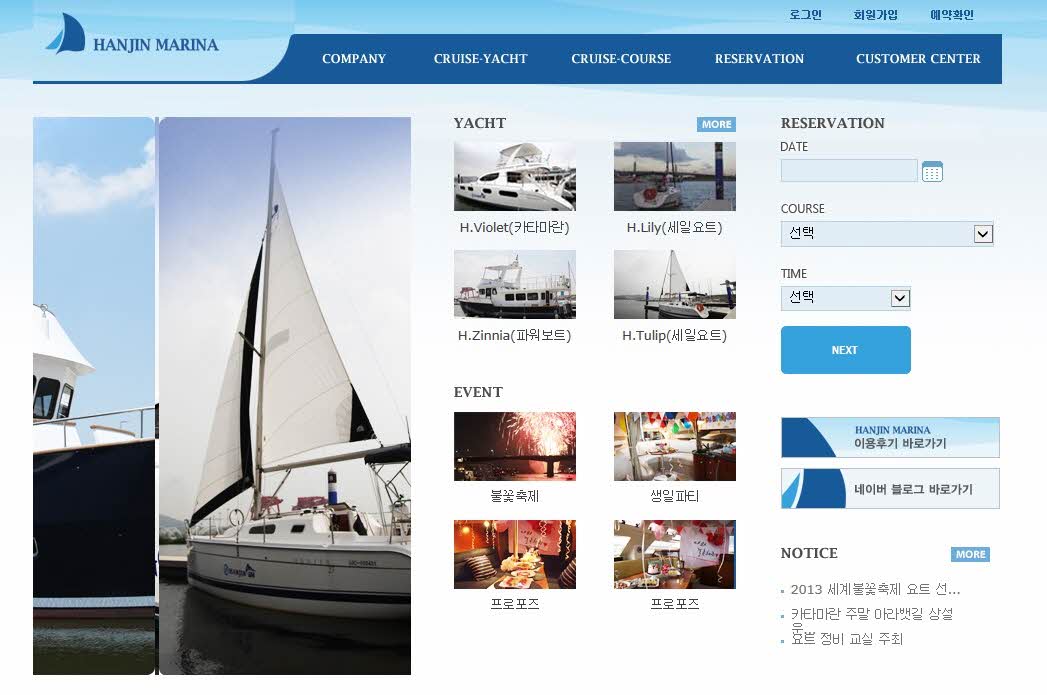Expand the COURSE selection dropdown

tap(887, 234)
